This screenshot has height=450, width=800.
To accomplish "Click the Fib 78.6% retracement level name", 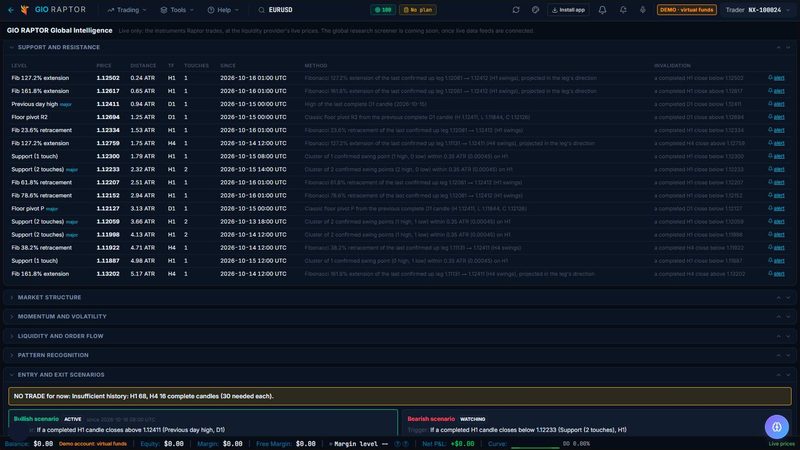I will click(41, 195).
